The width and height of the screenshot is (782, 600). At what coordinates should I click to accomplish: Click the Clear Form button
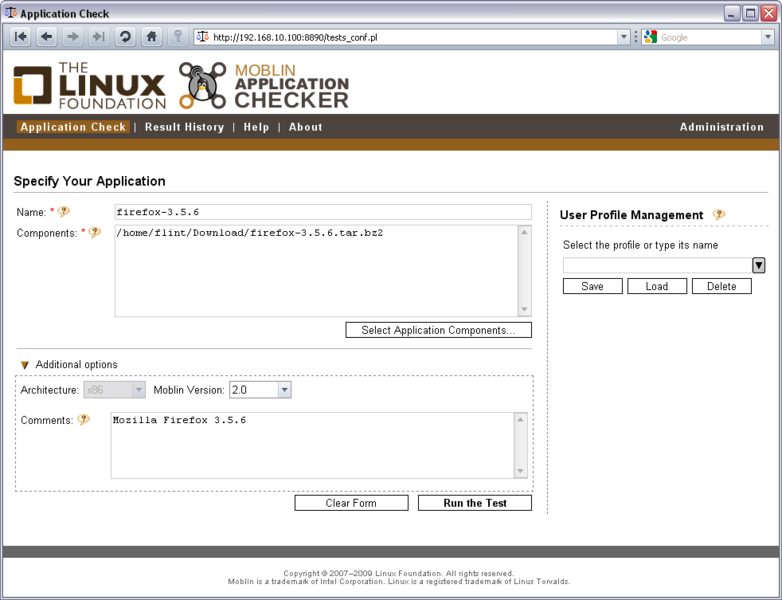pos(351,503)
